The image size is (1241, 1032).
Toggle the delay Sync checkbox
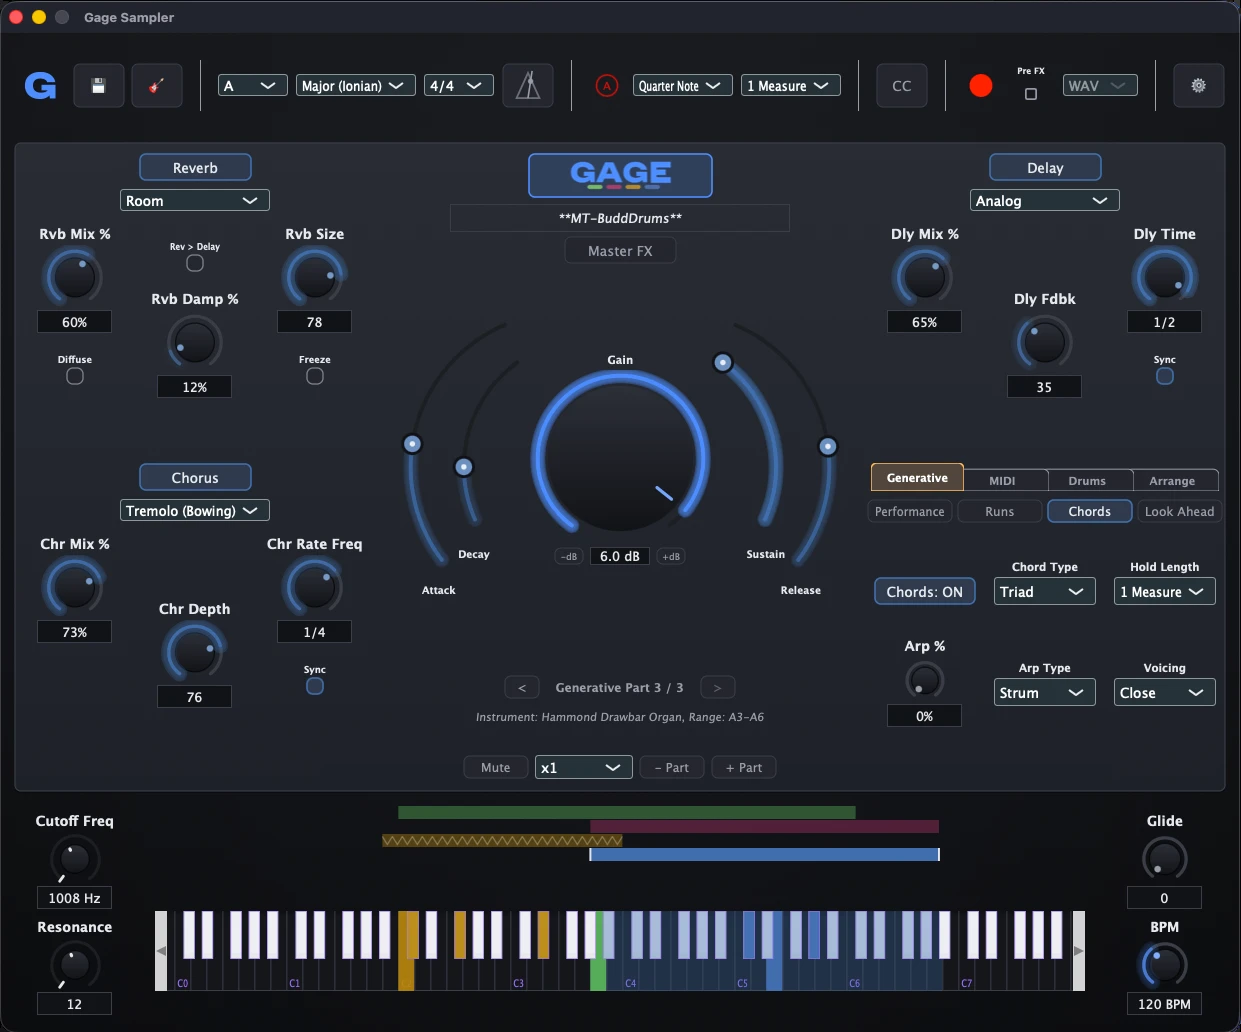pyautogui.click(x=1165, y=376)
